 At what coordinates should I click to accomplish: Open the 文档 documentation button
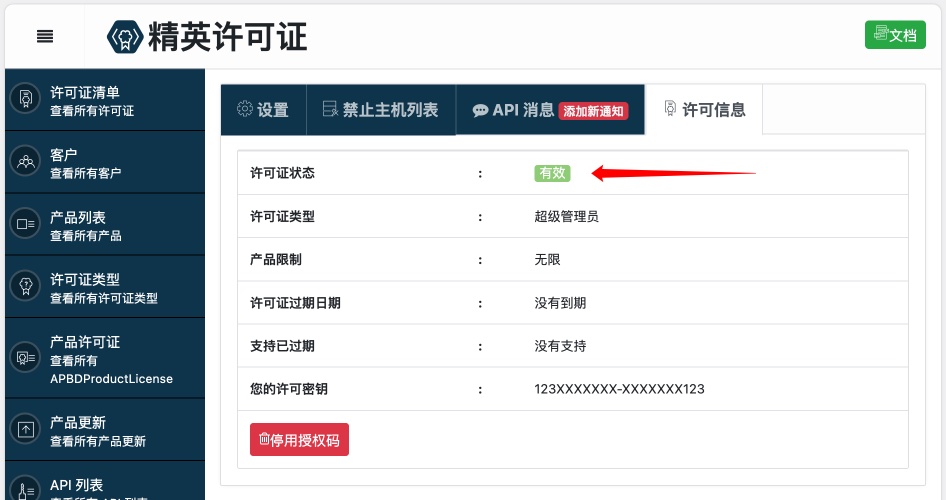pos(895,35)
